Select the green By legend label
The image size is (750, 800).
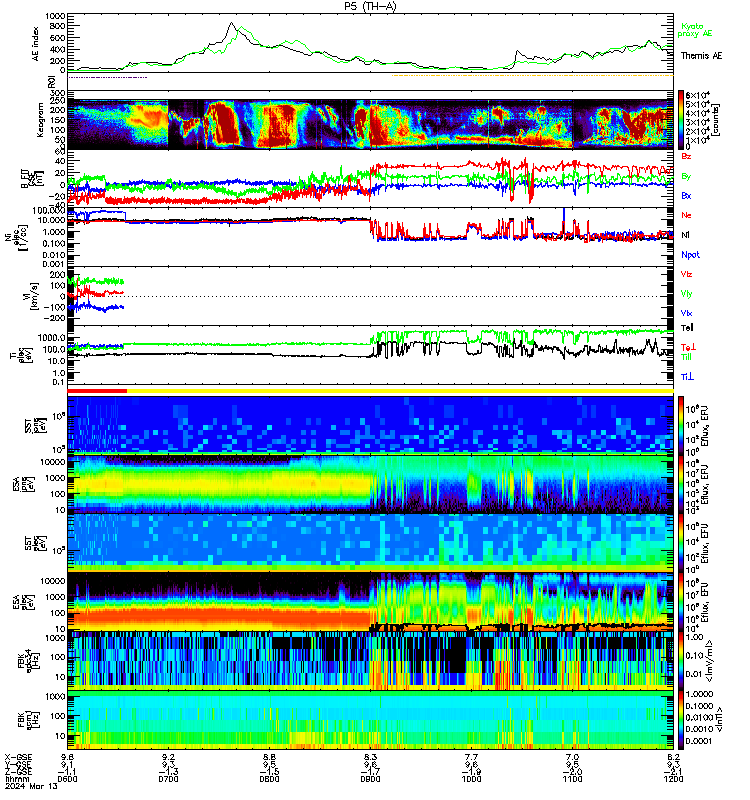pos(686,176)
